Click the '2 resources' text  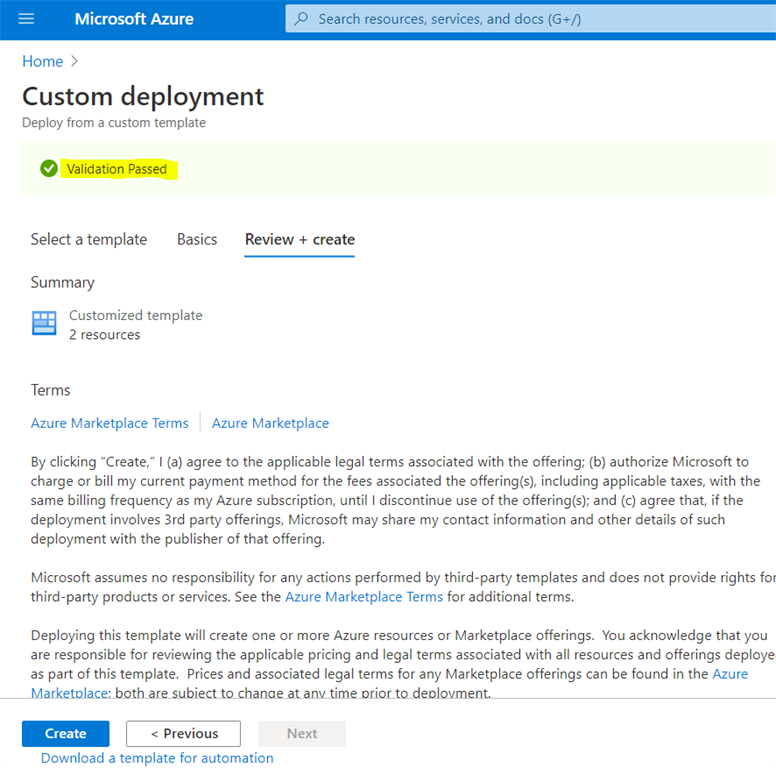(104, 335)
